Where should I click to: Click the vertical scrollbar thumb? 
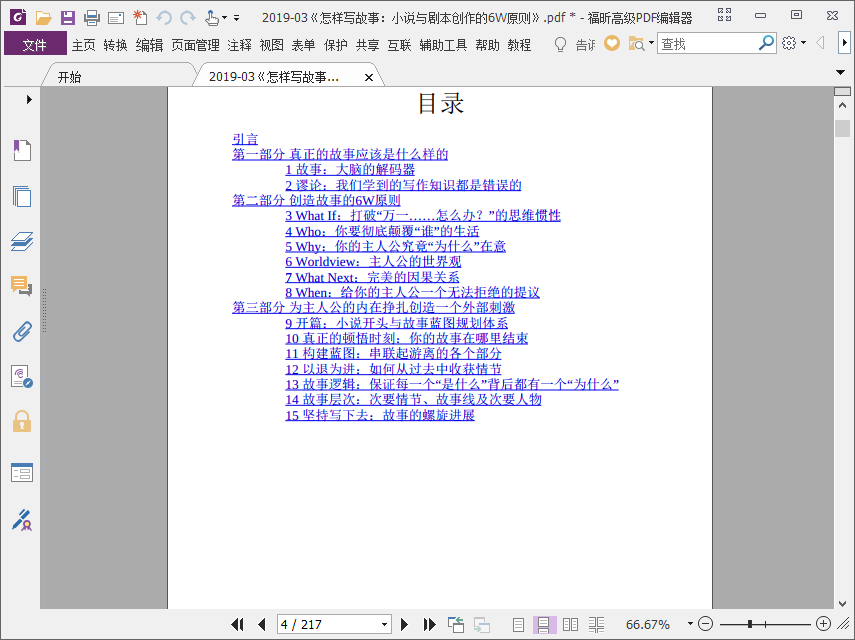point(842,129)
